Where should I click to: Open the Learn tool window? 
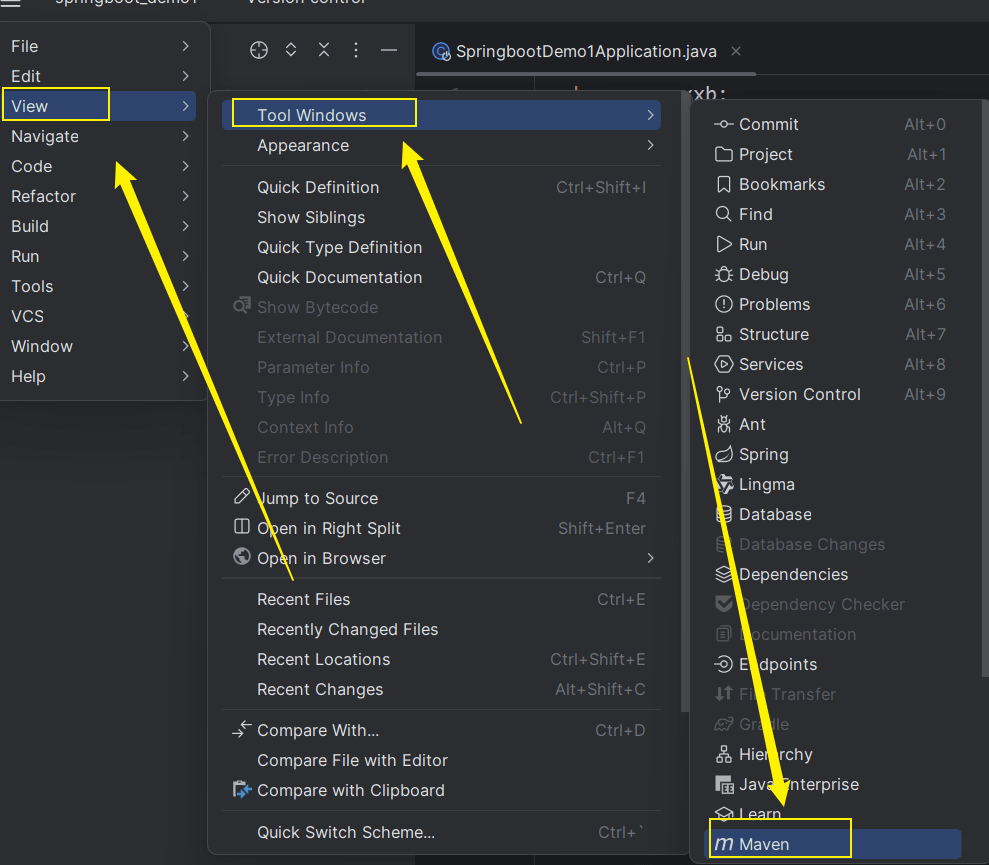(x=832, y=814)
